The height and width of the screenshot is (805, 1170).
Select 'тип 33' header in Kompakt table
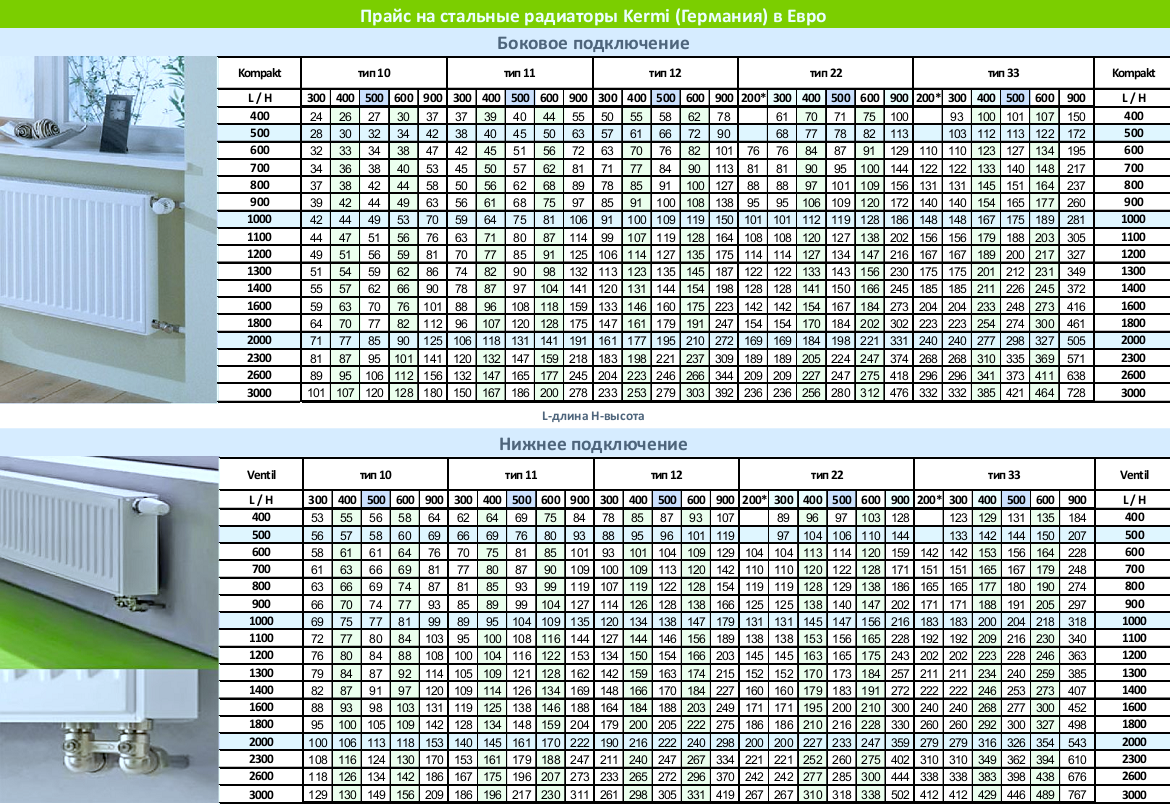coord(1004,73)
